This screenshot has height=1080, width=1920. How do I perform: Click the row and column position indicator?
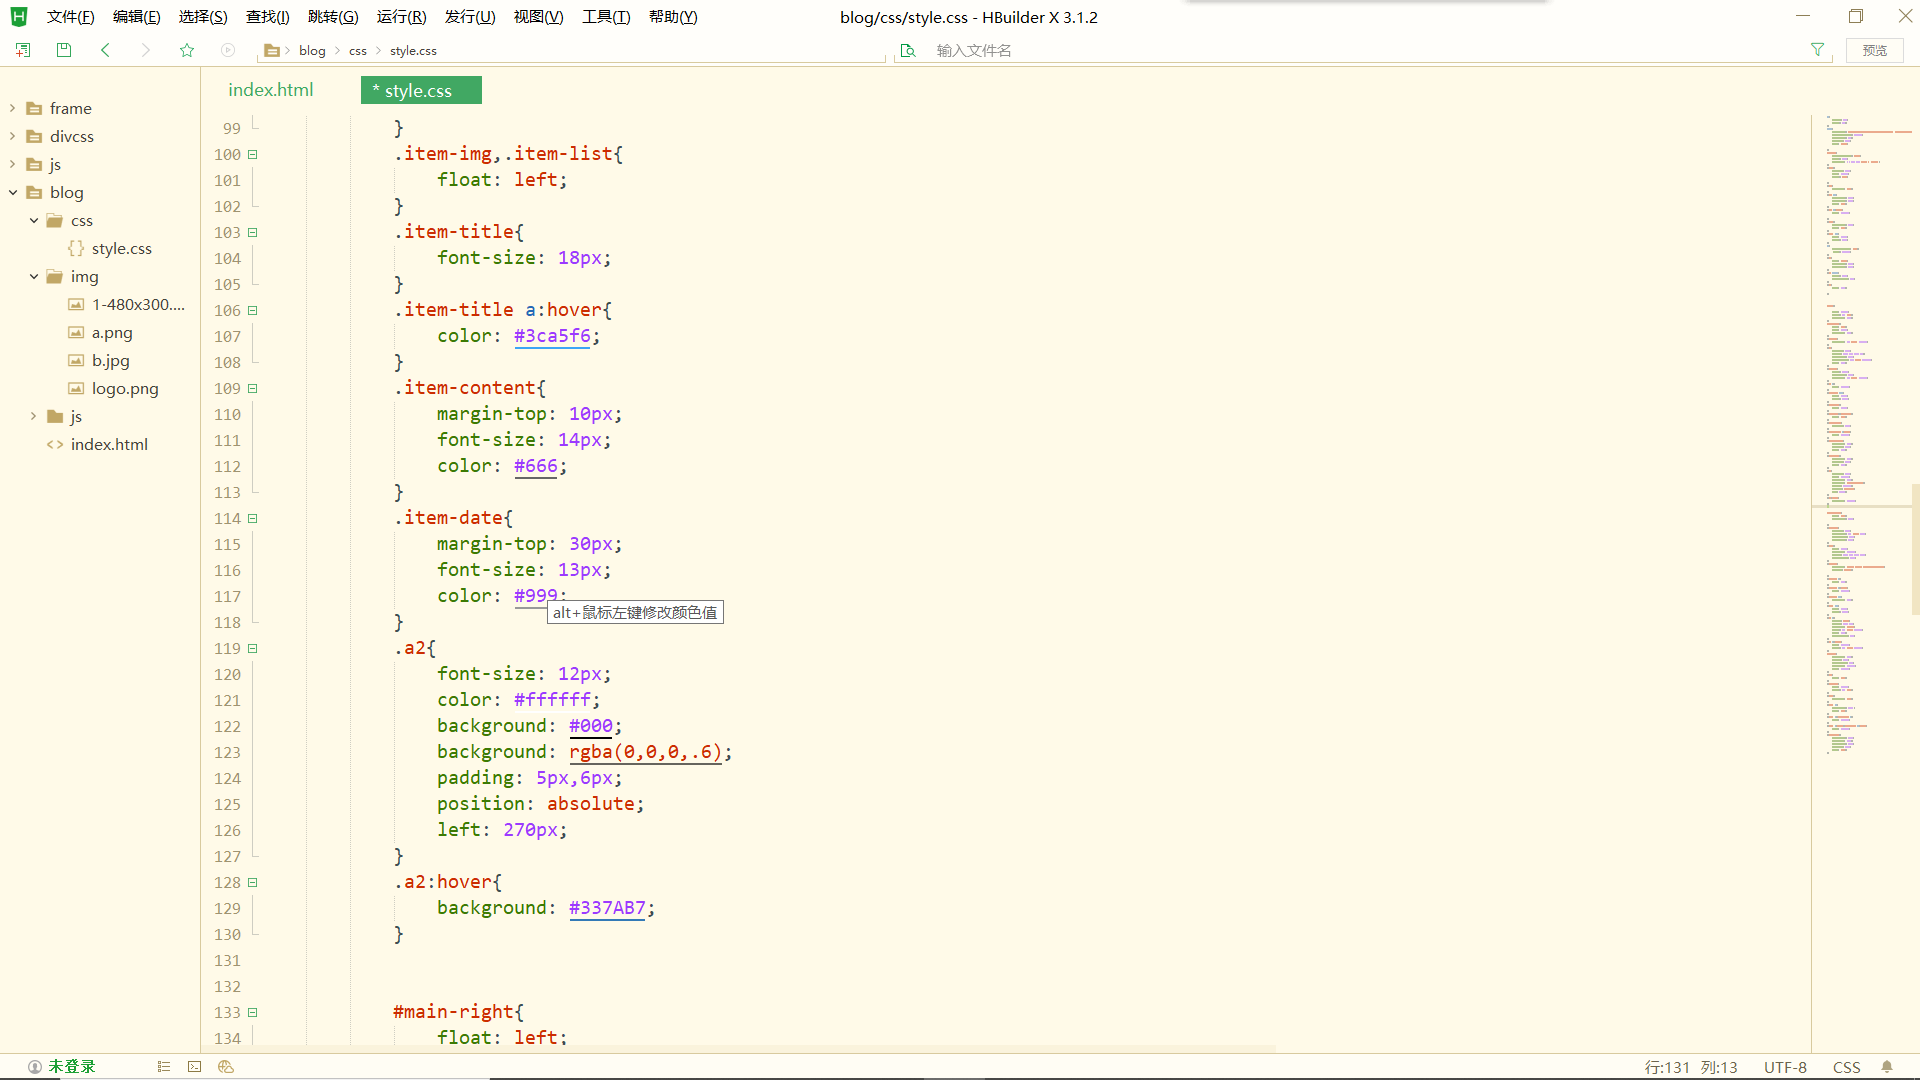pyautogui.click(x=1691, y=1067)
